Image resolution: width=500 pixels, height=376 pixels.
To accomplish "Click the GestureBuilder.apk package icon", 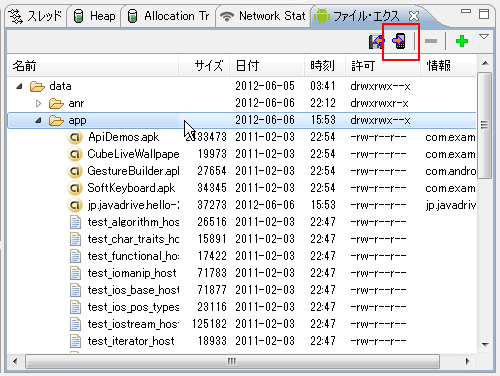I will (x=75, y=171).
